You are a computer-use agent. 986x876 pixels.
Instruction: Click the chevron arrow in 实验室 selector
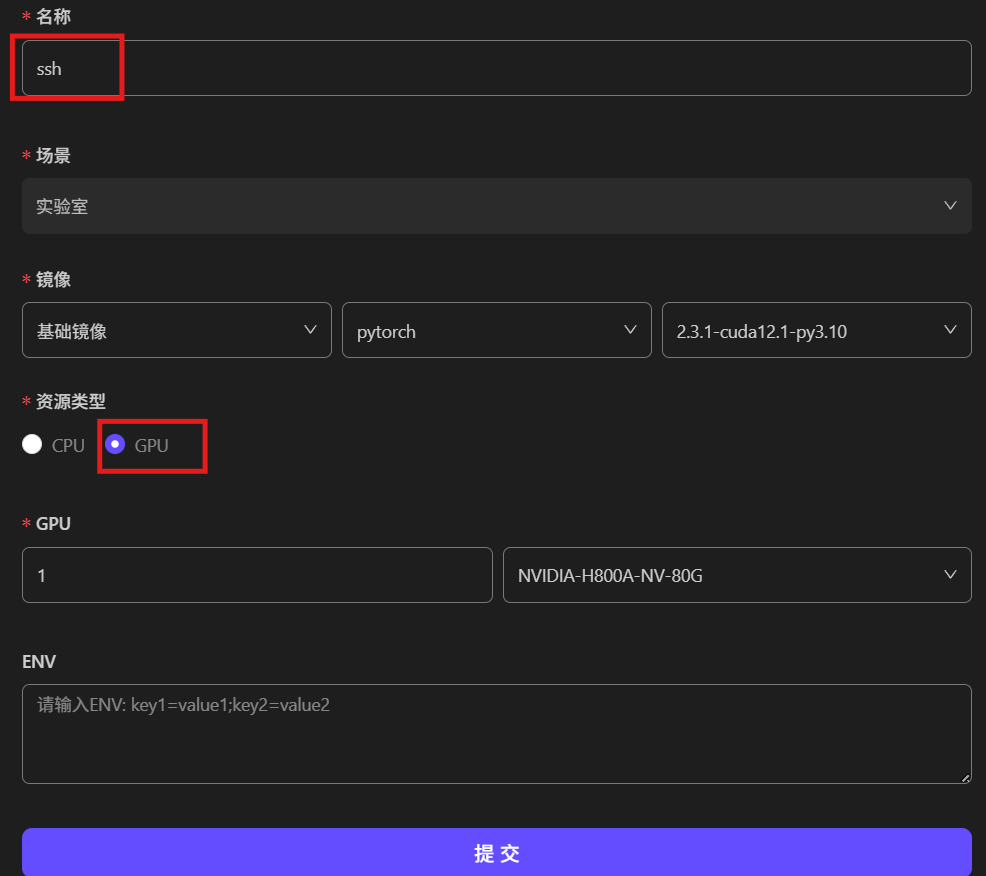tap(950, 205)
